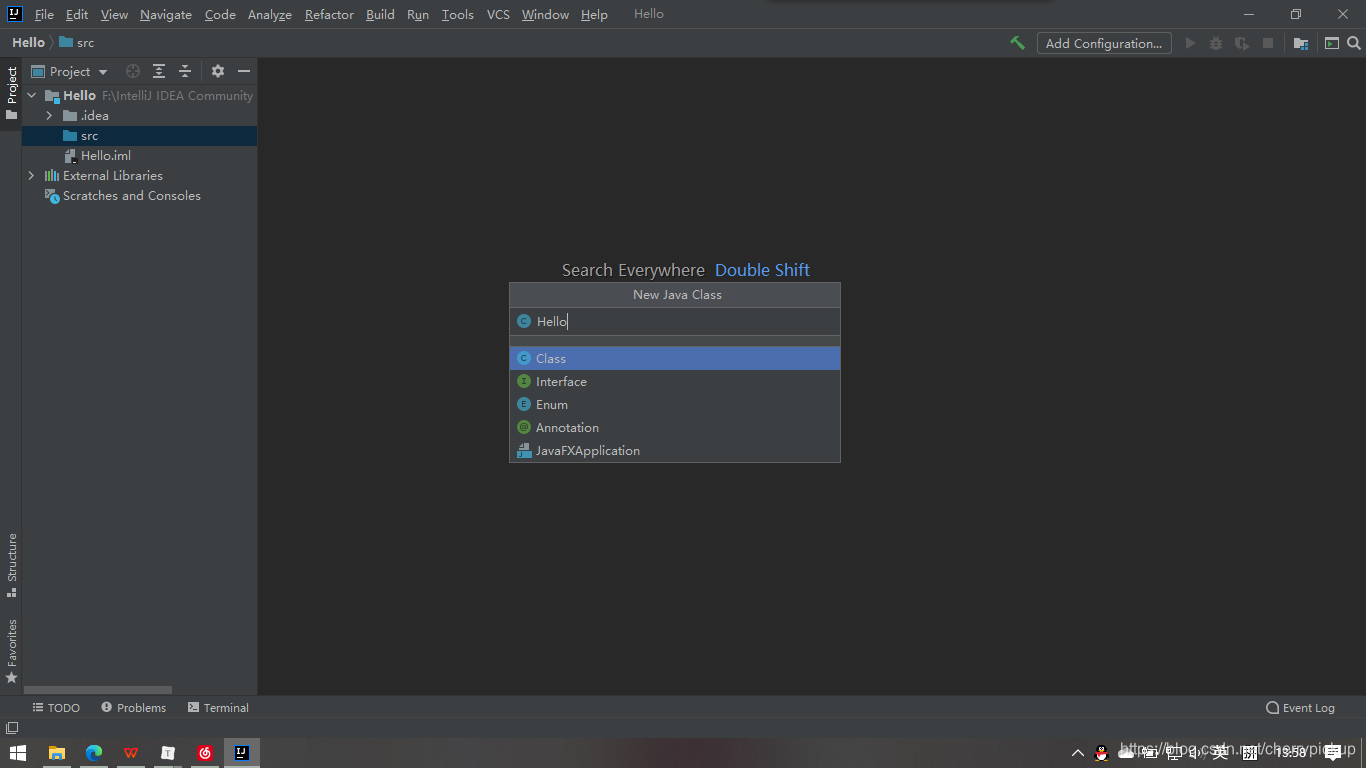Open the Event Log
The image size is (1366, 768).
pyautogui.click(x=1300, y=707)
